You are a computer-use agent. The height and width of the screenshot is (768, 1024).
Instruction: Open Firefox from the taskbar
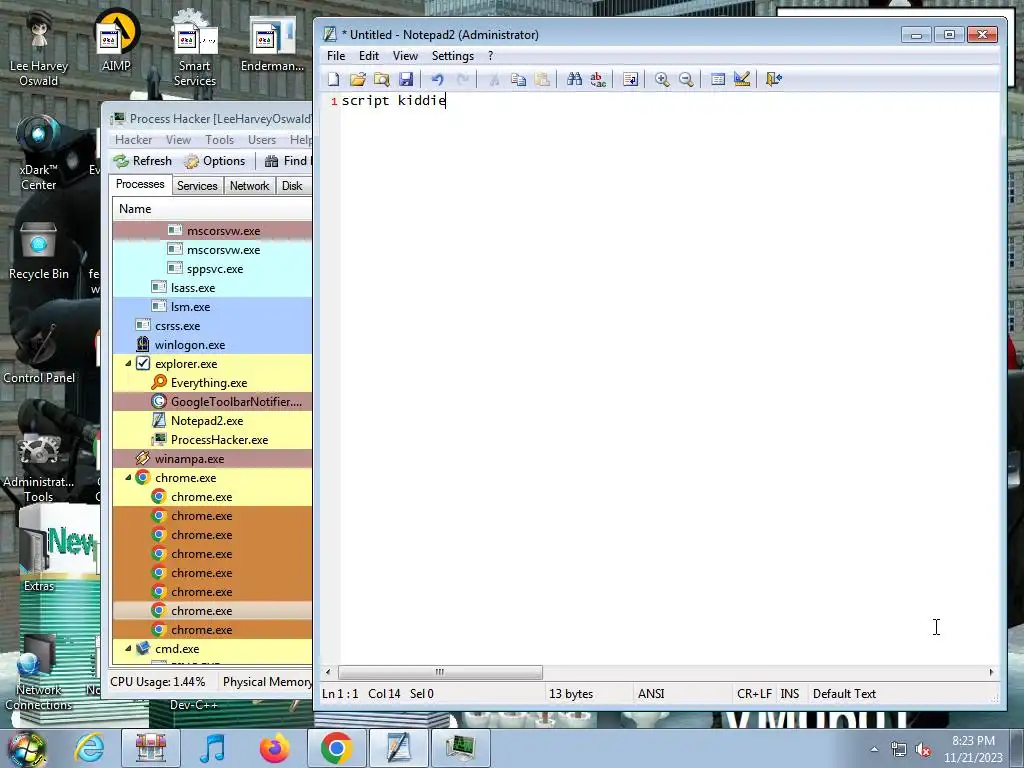coord(275,748)
